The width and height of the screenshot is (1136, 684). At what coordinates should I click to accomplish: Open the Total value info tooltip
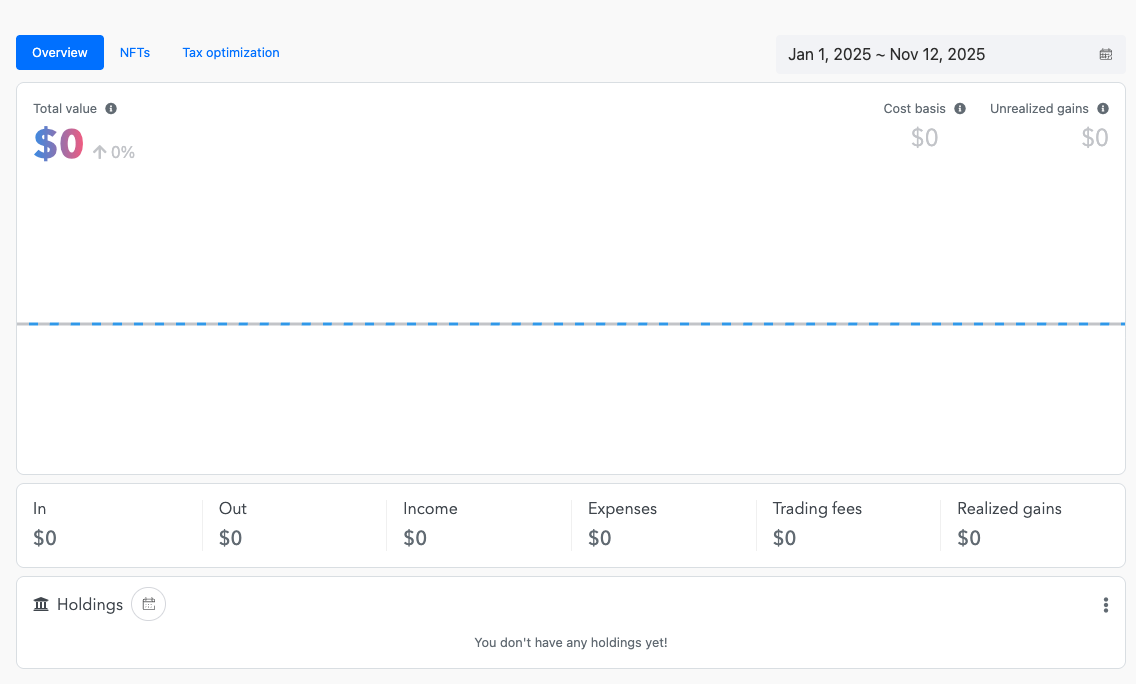(111, 108)
